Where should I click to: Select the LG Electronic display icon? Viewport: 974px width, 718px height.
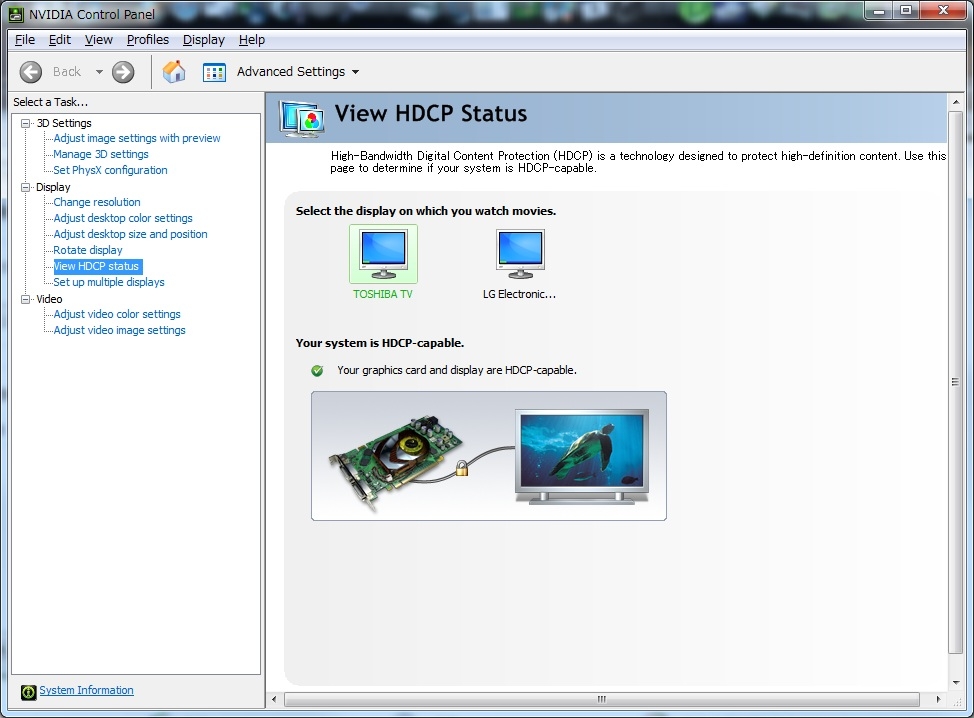click(520, 254)
